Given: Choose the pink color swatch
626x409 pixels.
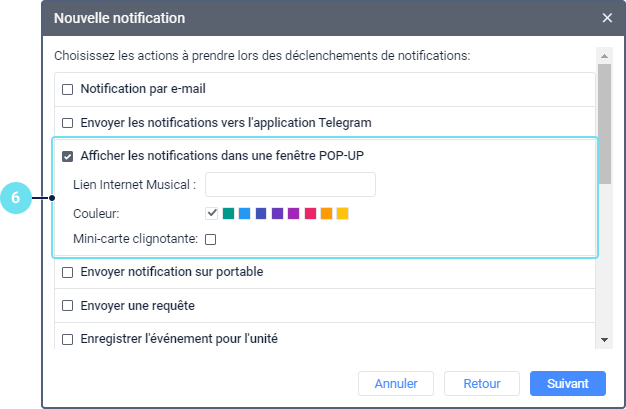Looking at the screenshot, I should pos(310,213).
